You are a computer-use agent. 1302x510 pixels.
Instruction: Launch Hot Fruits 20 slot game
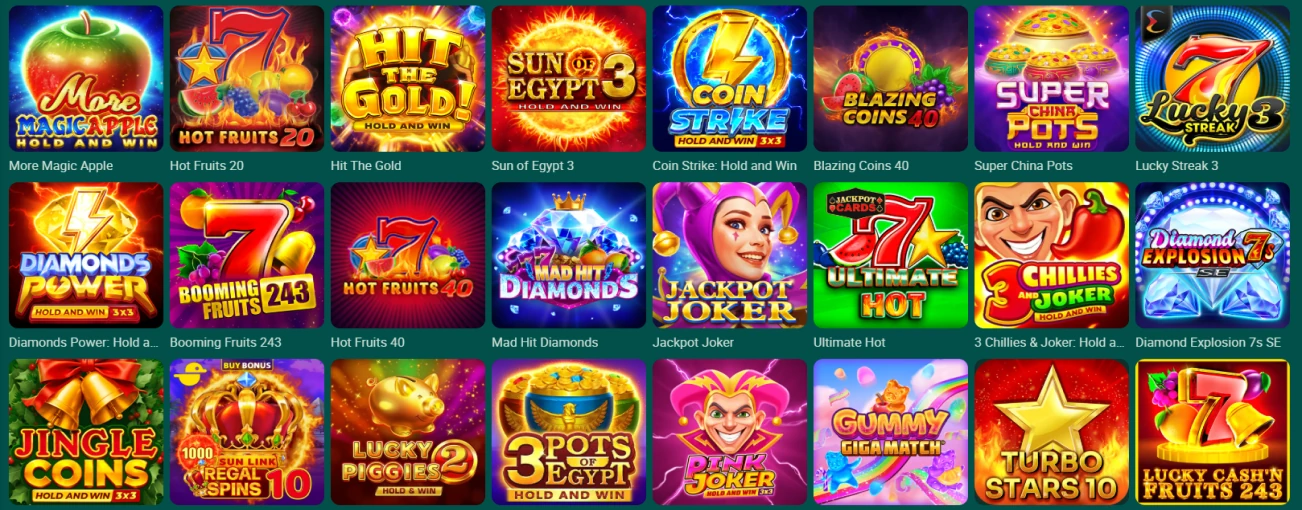[x=247, y=79]
